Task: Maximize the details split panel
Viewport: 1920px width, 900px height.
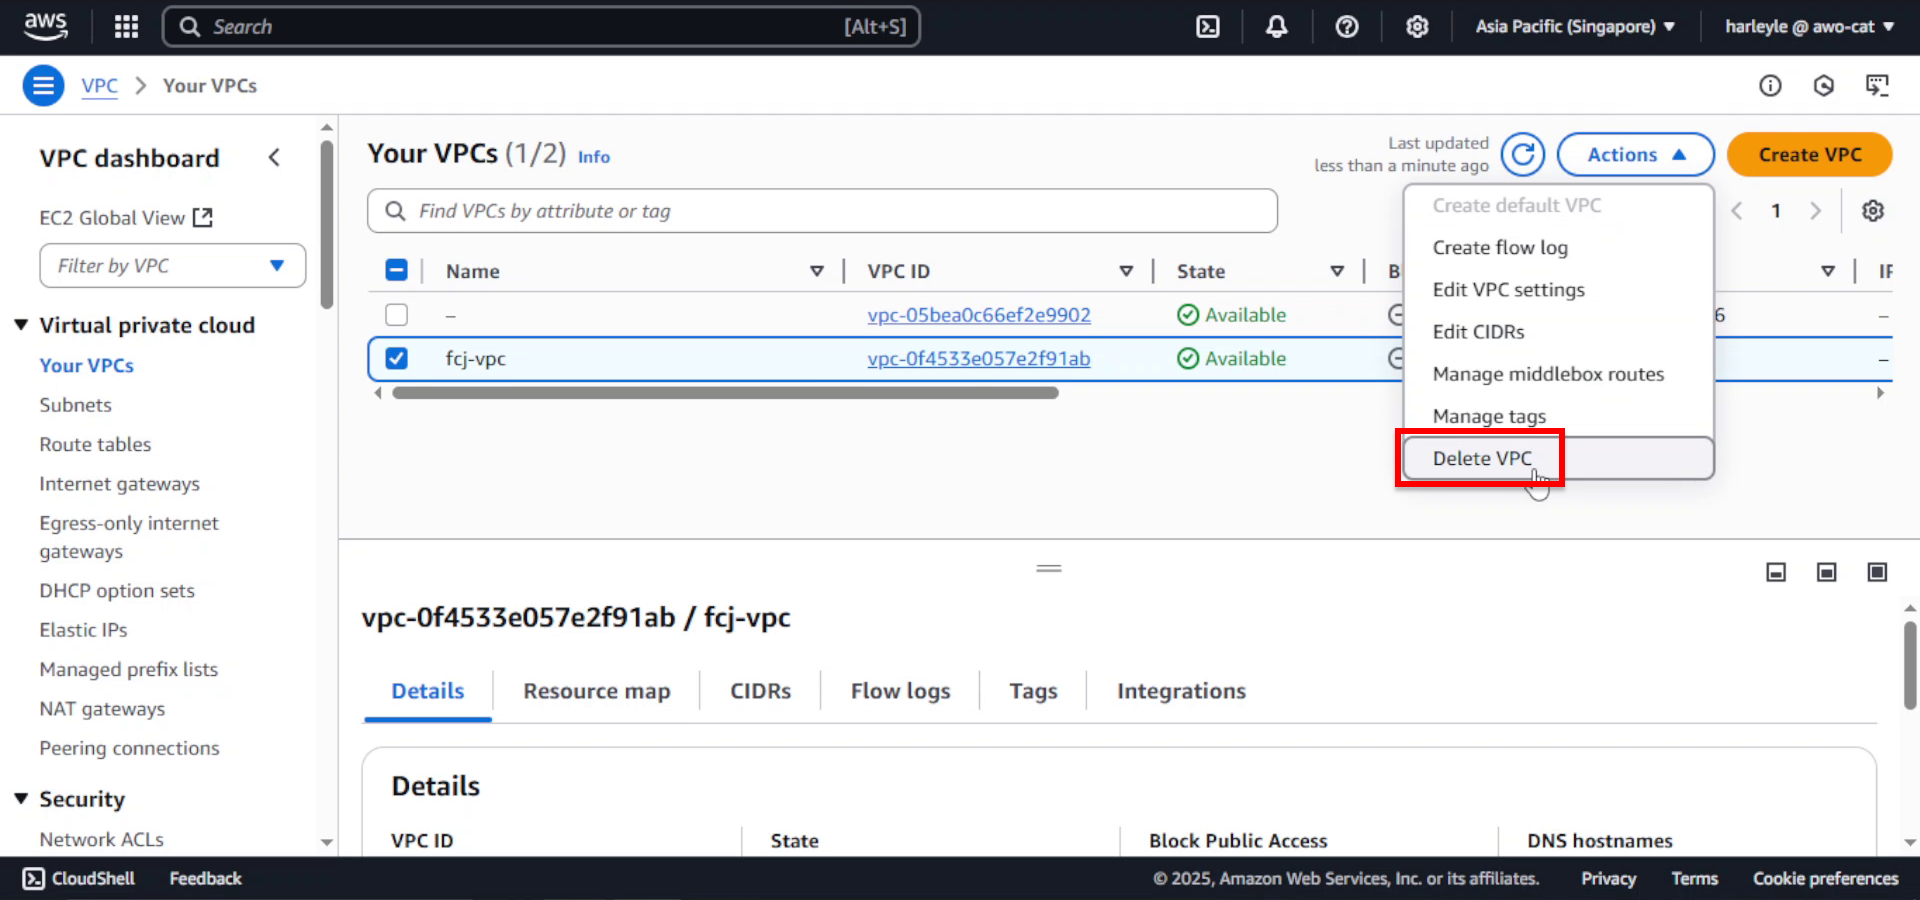Action: click(1877, 572)
